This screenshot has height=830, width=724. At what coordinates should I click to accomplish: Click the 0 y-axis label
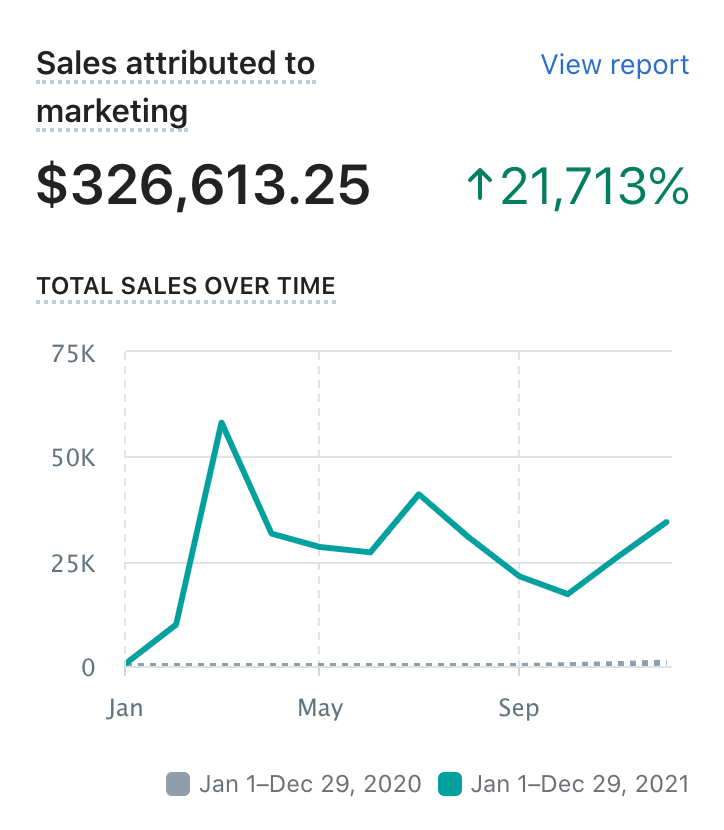(88, 666)
